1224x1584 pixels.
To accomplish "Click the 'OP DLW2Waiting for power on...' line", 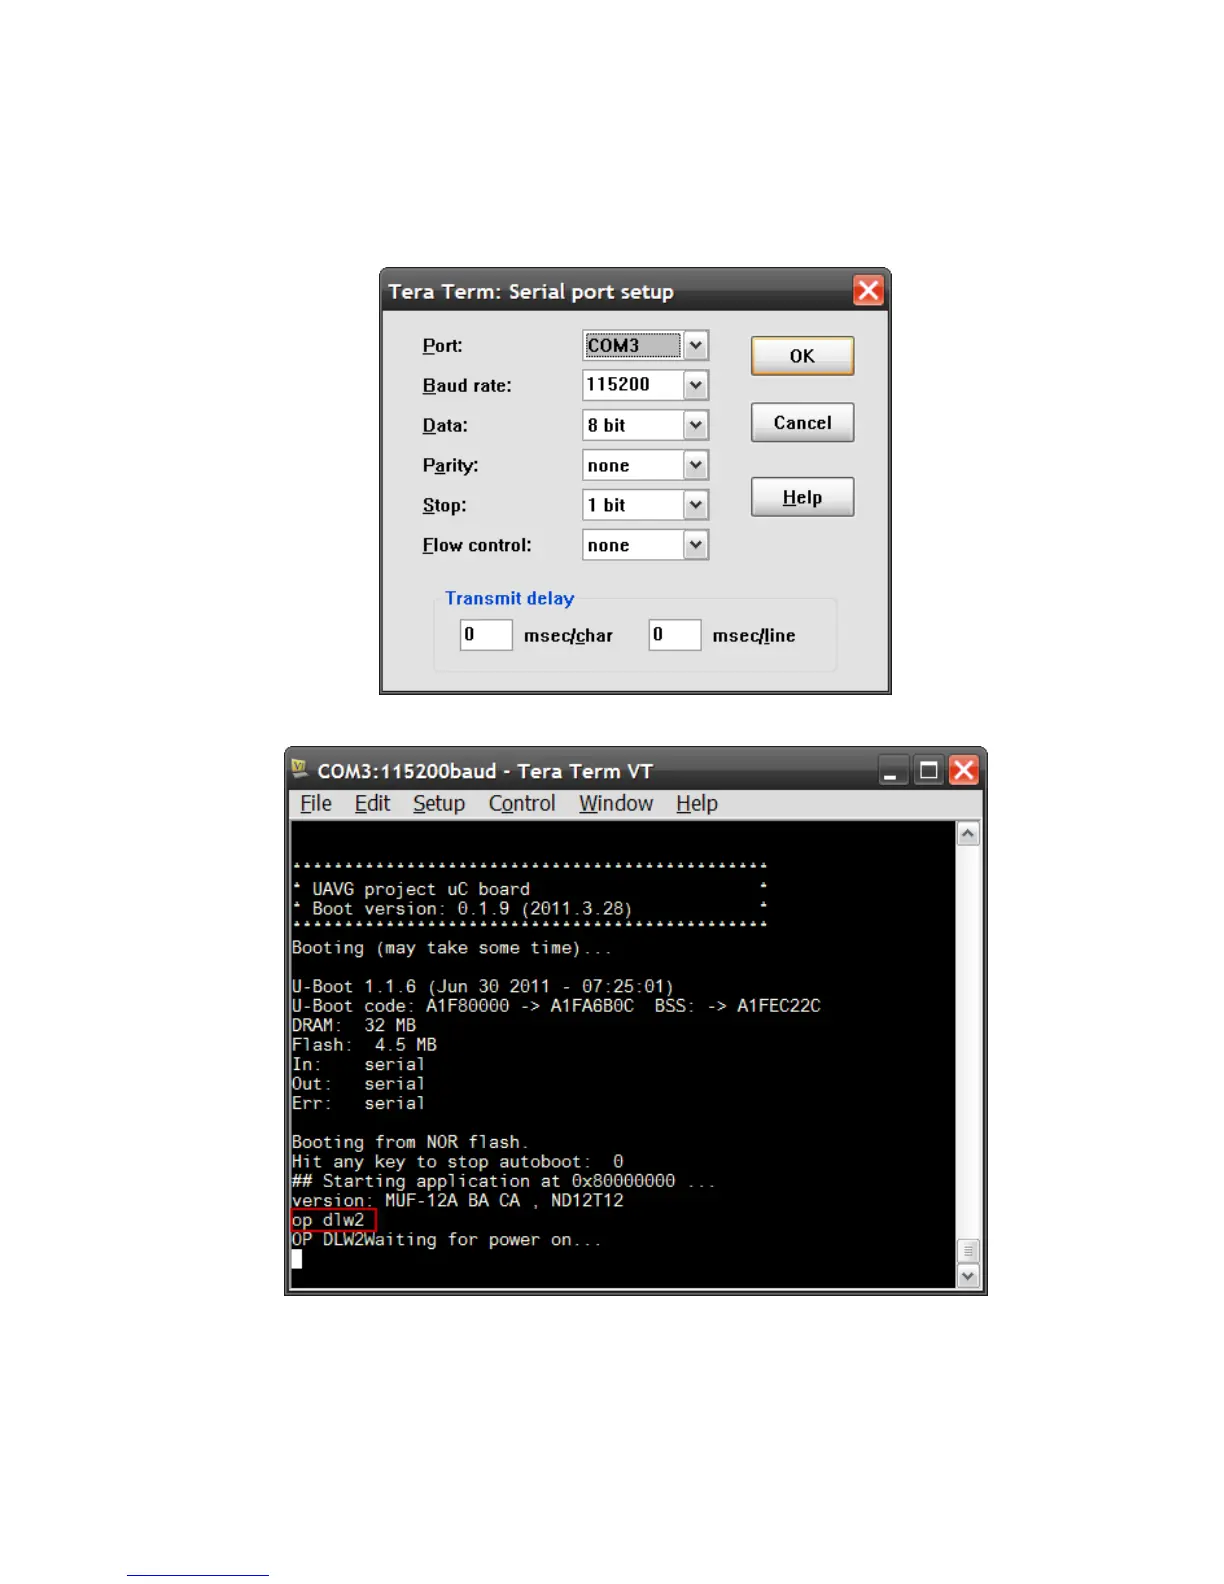I will click(446, 1240).
